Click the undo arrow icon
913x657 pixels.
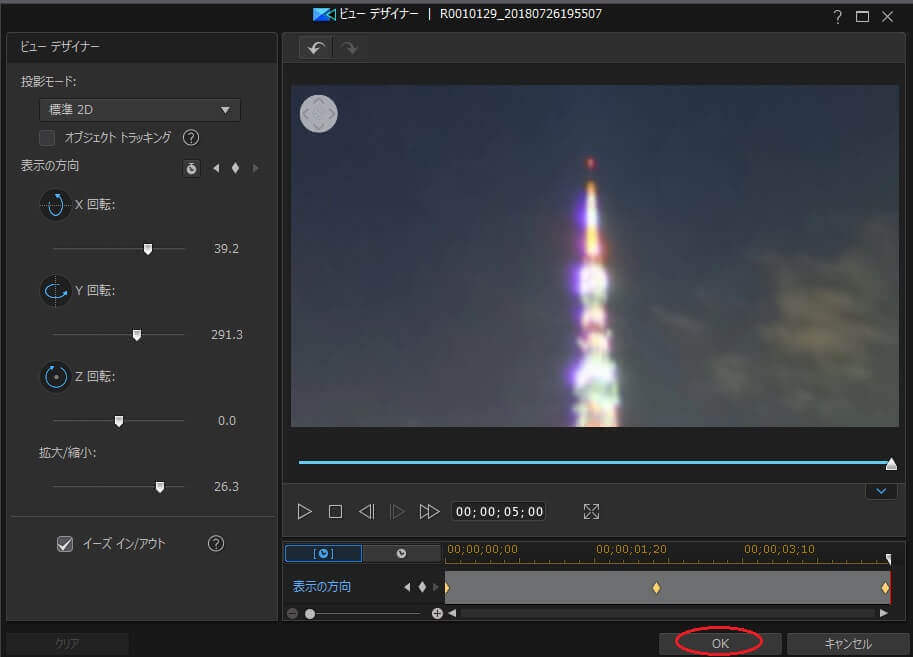point(316,48)
